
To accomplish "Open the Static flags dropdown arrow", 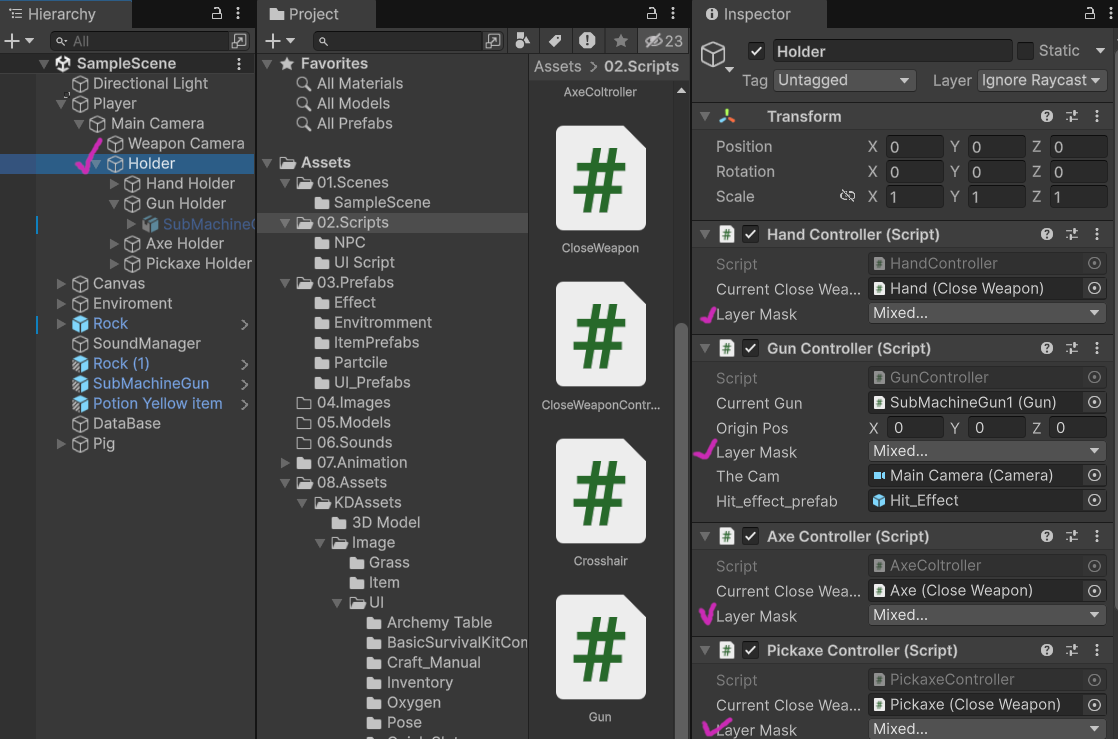I will click(1100, 51).
